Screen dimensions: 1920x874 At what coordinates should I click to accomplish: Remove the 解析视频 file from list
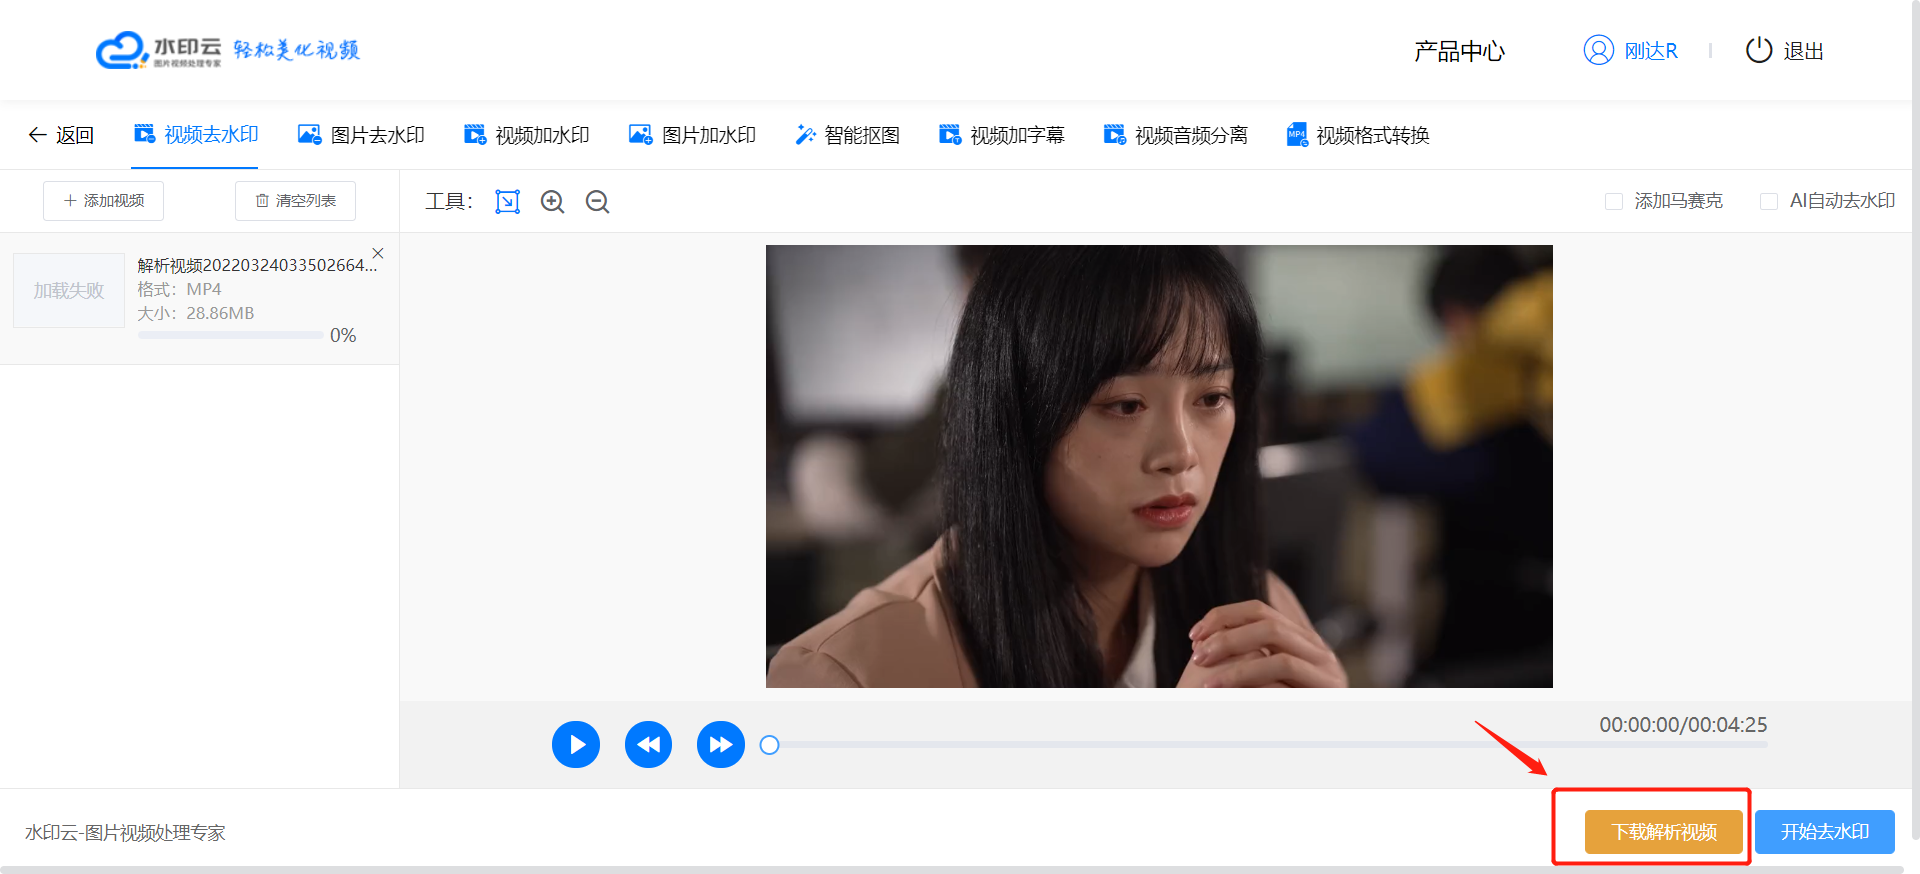(x=378, y=253)
